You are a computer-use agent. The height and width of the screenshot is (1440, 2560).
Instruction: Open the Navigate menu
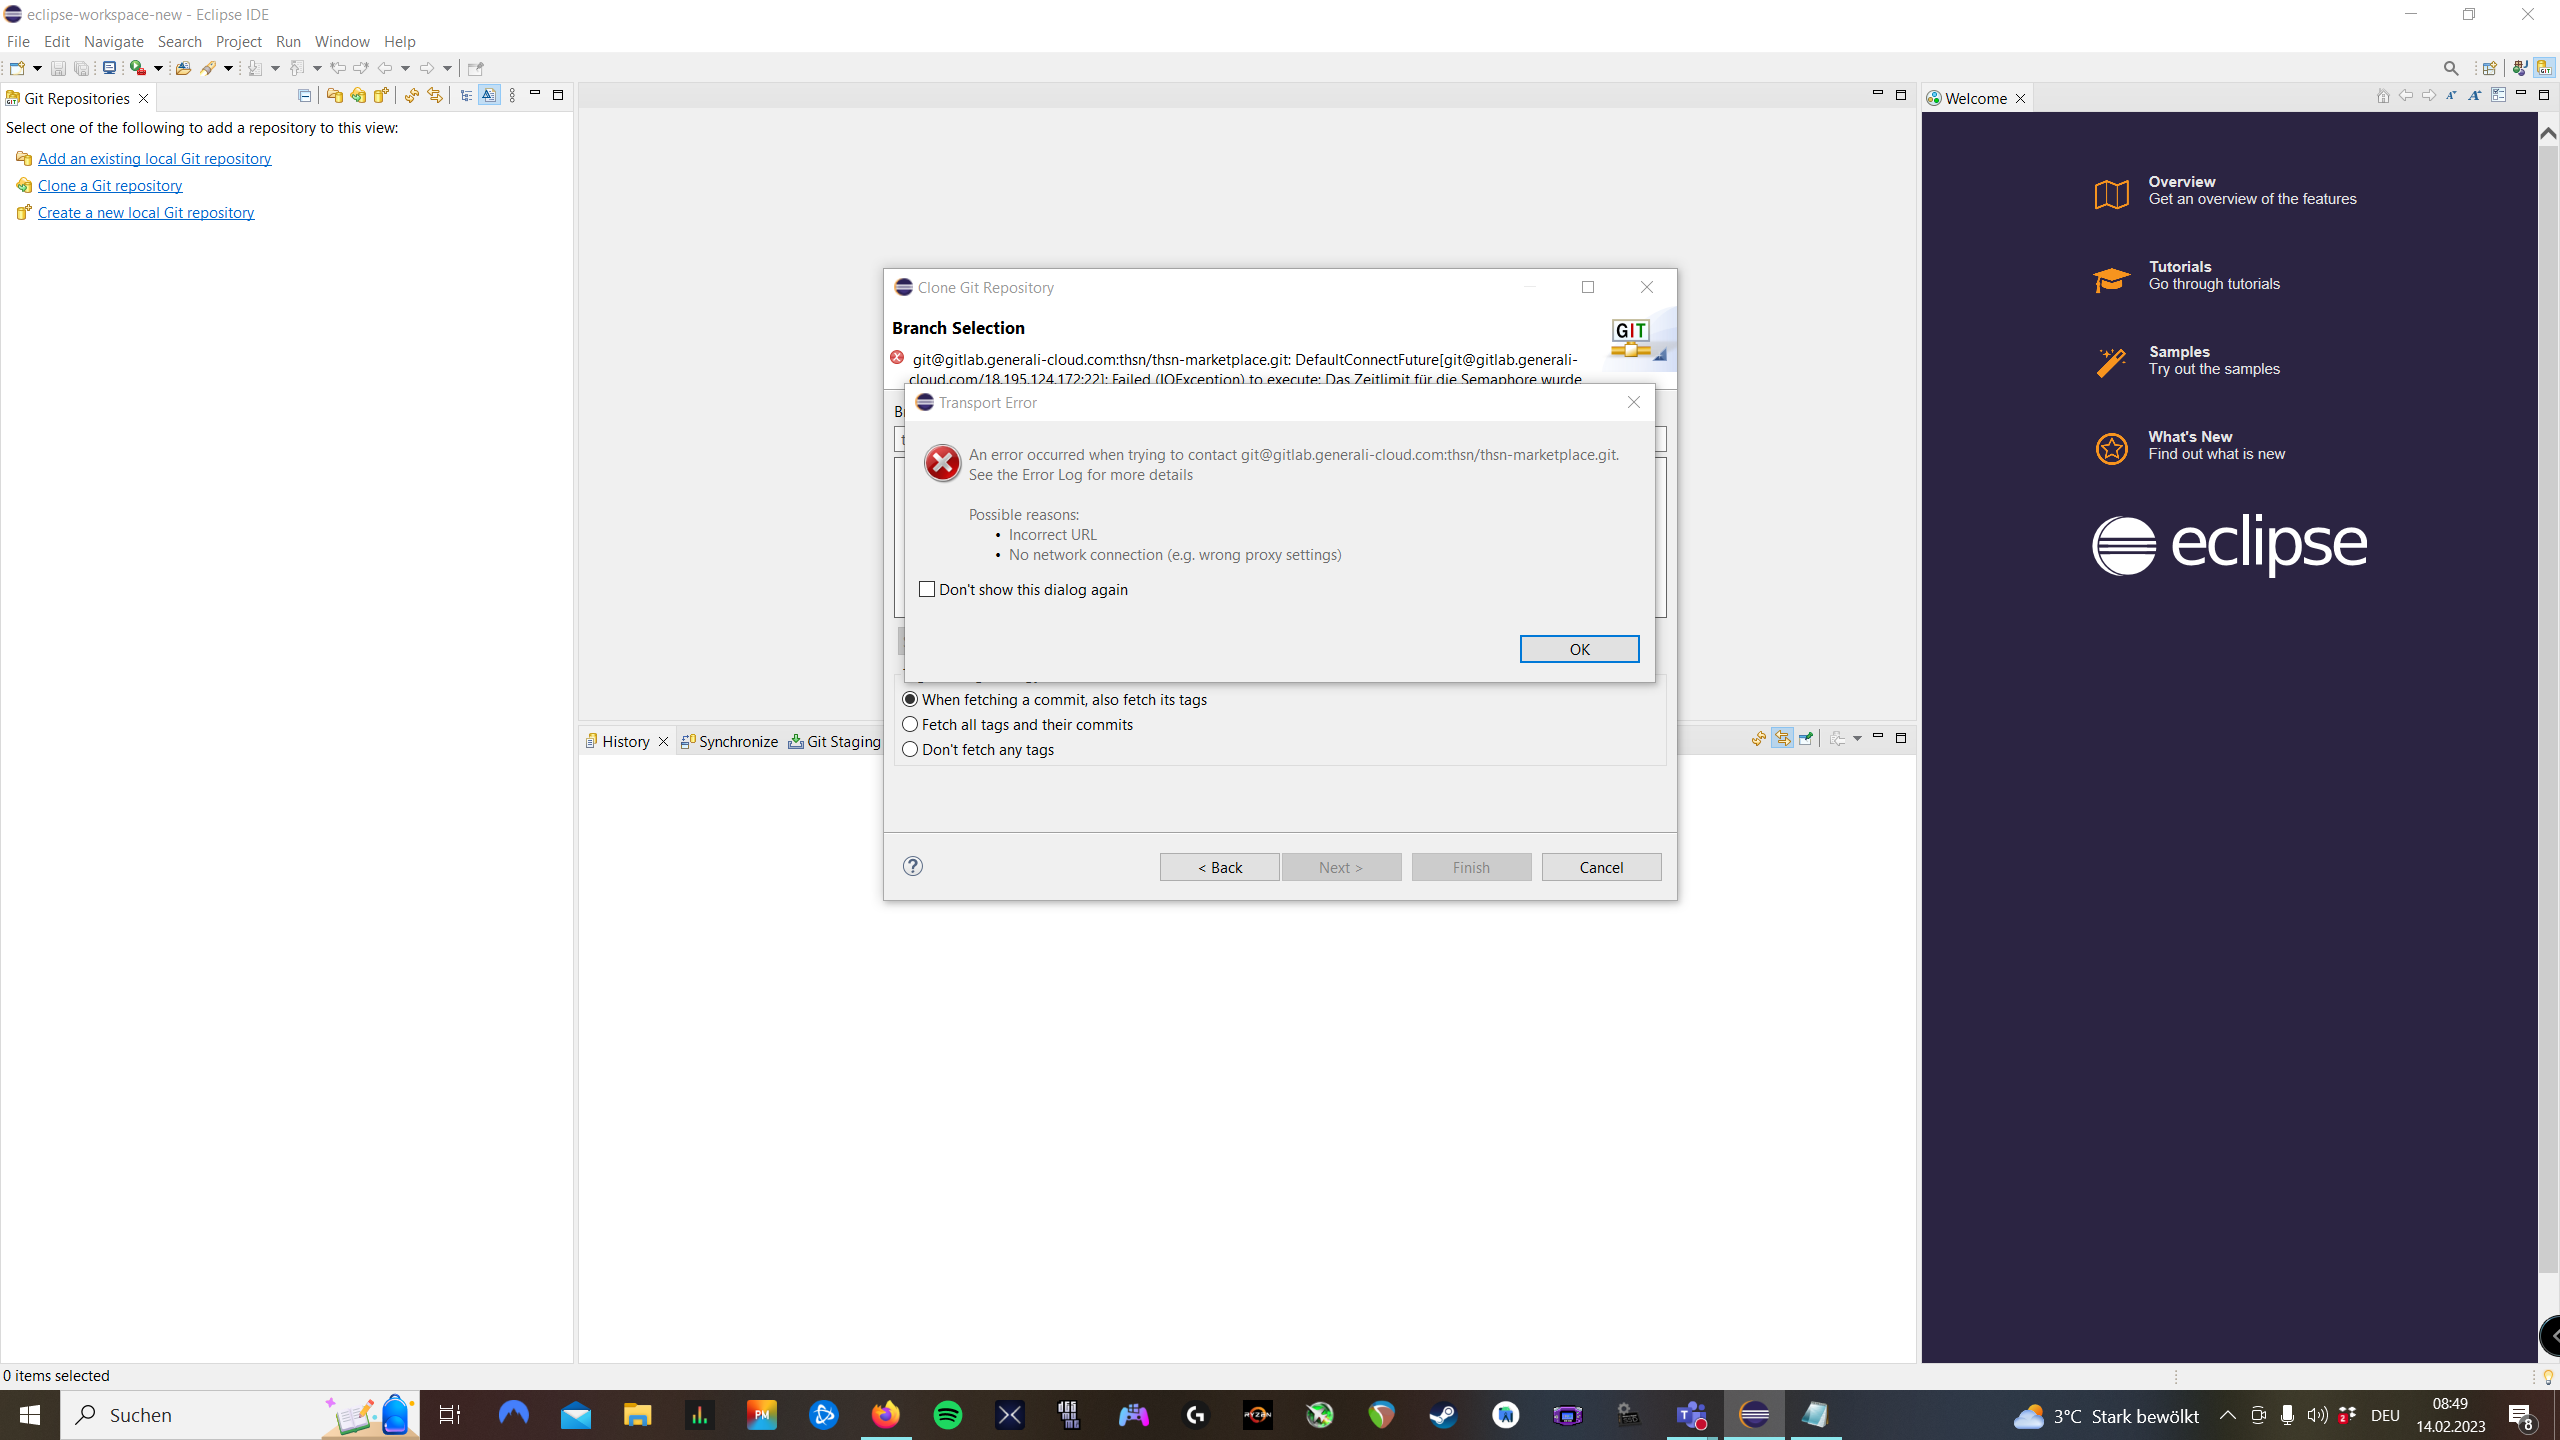point(113,41)
